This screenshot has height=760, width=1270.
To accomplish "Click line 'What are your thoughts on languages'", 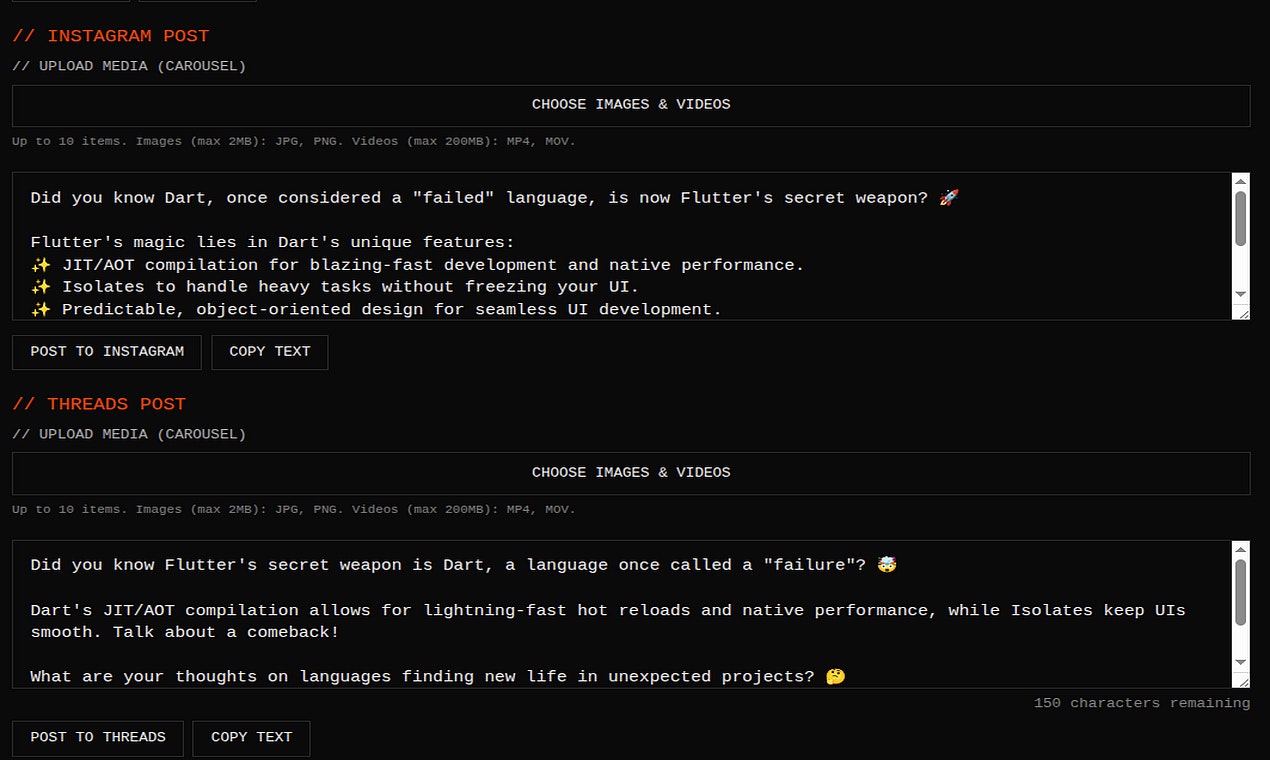I will (x=438, y=677).
